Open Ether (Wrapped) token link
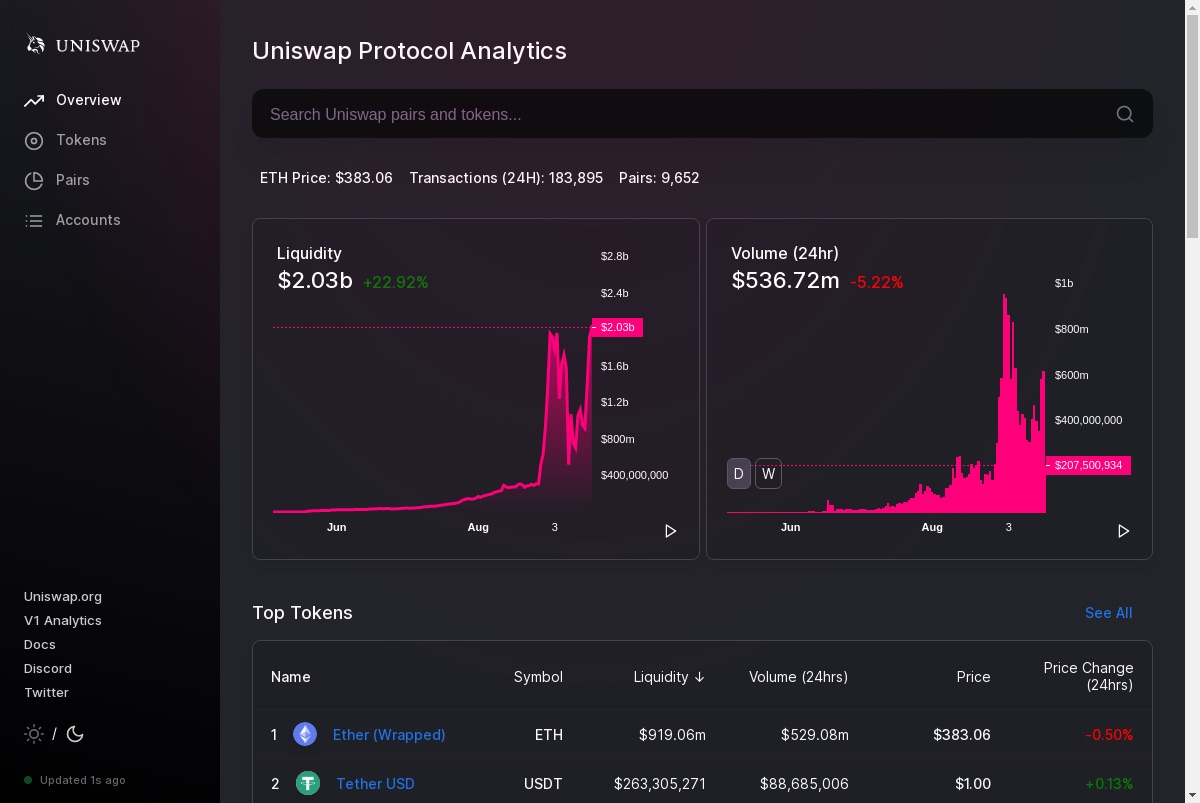 389,735
